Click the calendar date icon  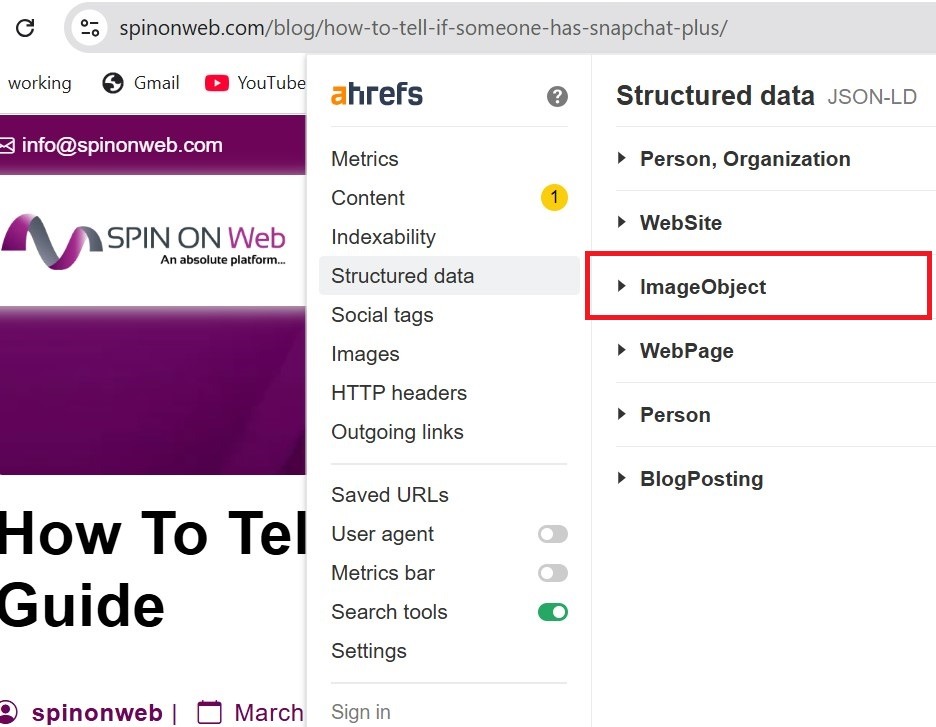[209, 712]
